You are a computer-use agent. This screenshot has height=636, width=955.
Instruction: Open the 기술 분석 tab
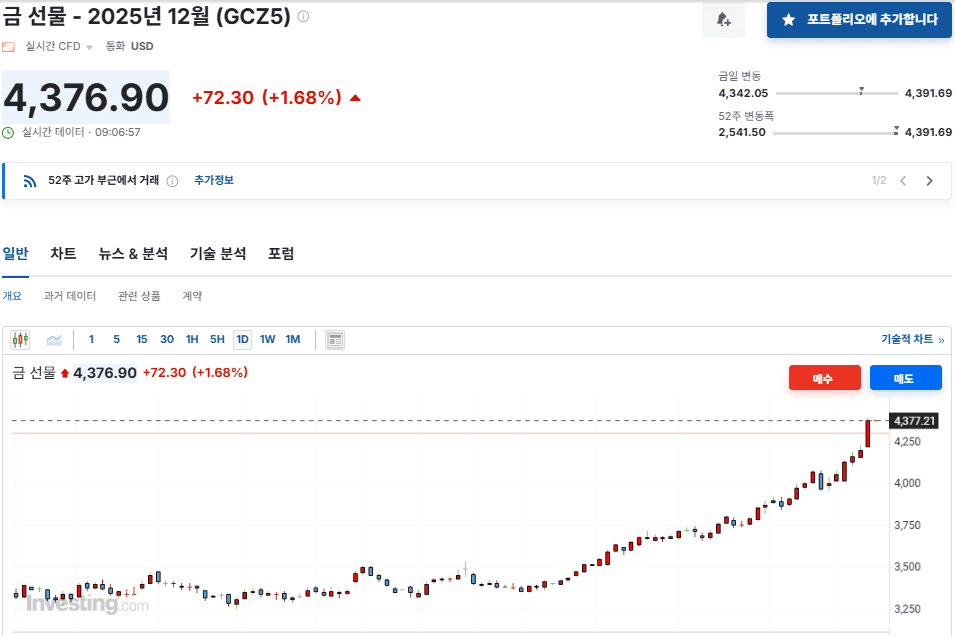point(218,254)
